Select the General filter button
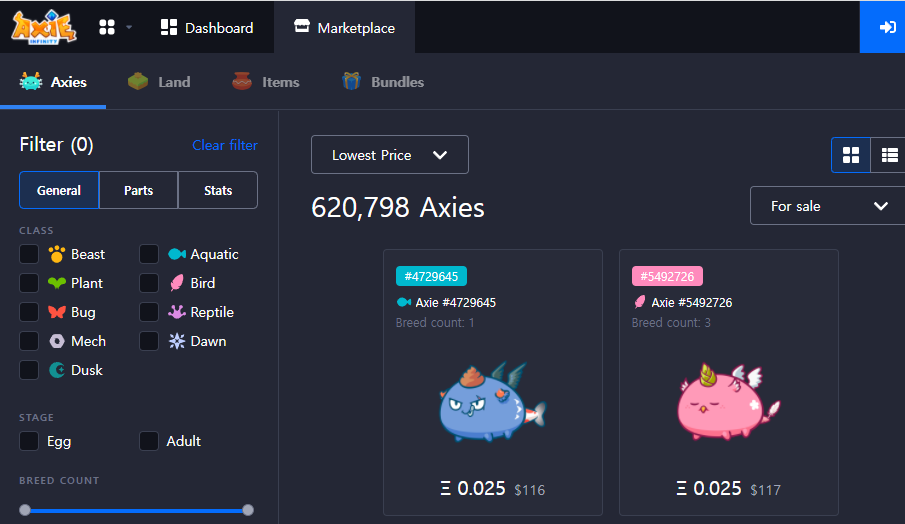The image size is (905, 524). 59,190
